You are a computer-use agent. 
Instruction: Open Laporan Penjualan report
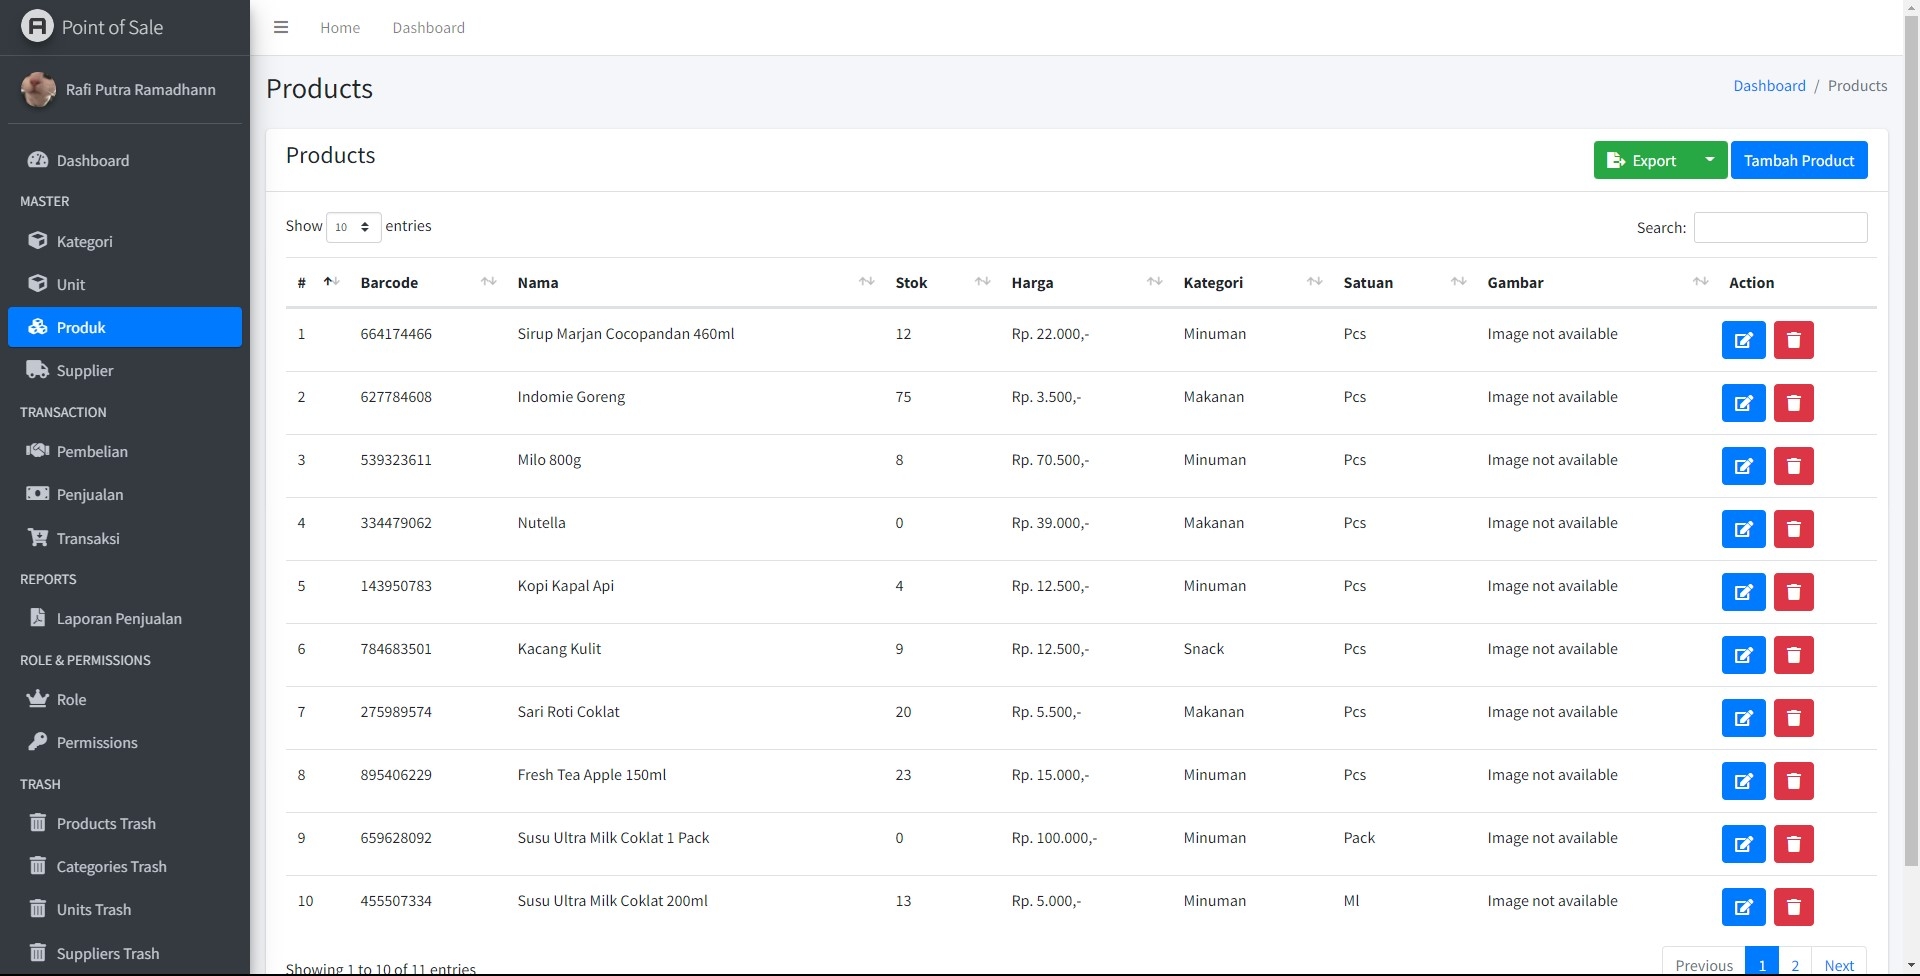click(125, 618)
